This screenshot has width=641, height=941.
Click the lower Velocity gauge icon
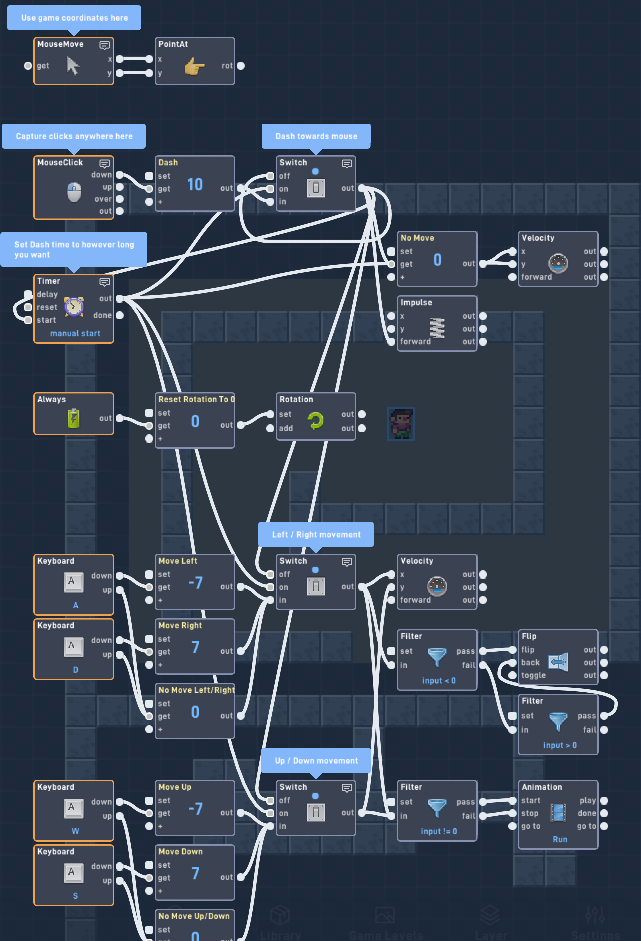pyautogui.click(x=437, y=586)
